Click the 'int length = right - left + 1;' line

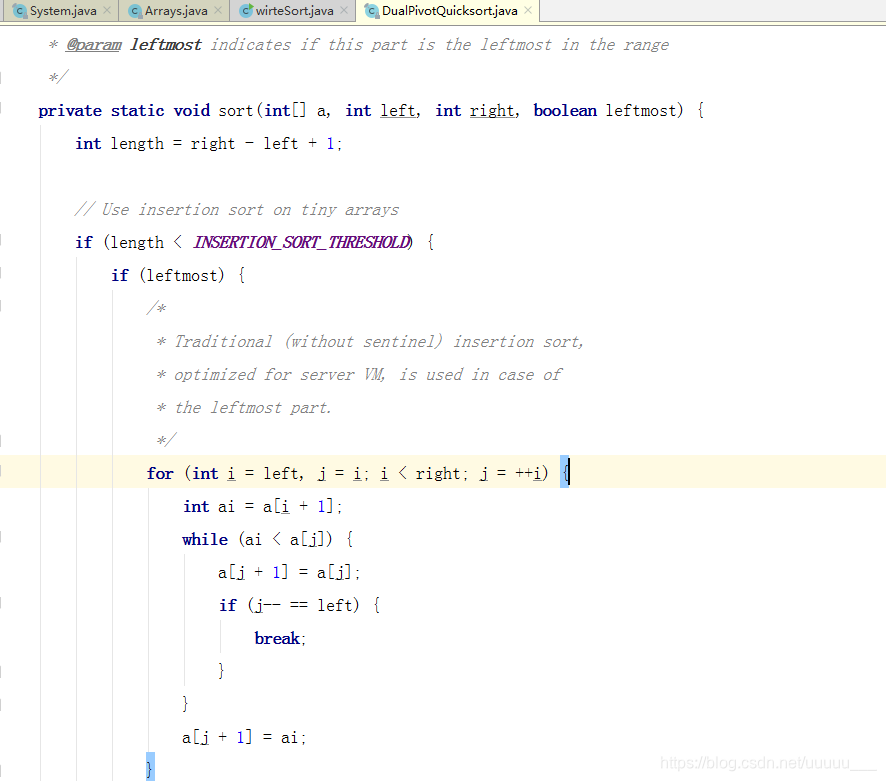tap(209, 144)
